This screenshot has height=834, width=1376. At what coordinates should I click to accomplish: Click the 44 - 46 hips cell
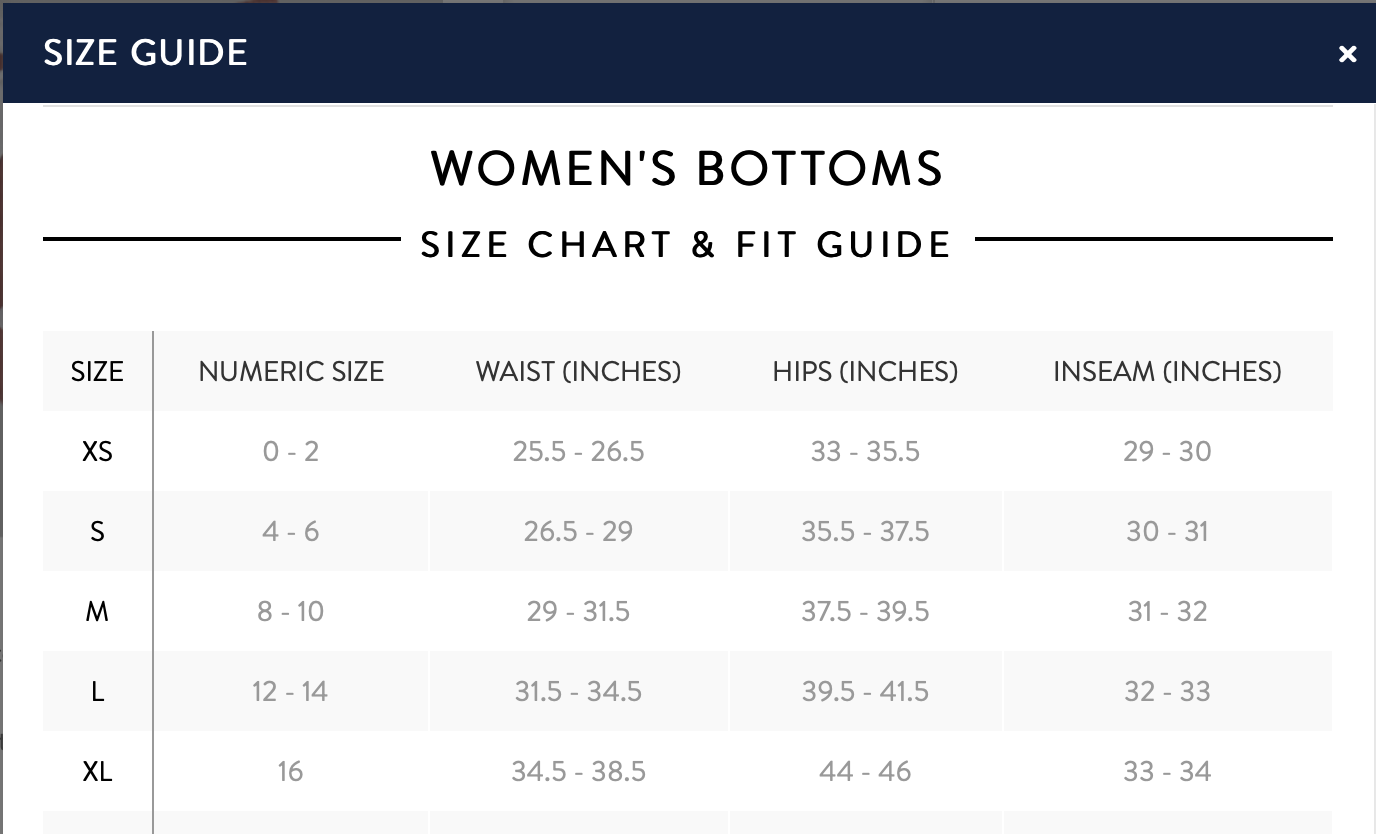click(x=865, y=772)
